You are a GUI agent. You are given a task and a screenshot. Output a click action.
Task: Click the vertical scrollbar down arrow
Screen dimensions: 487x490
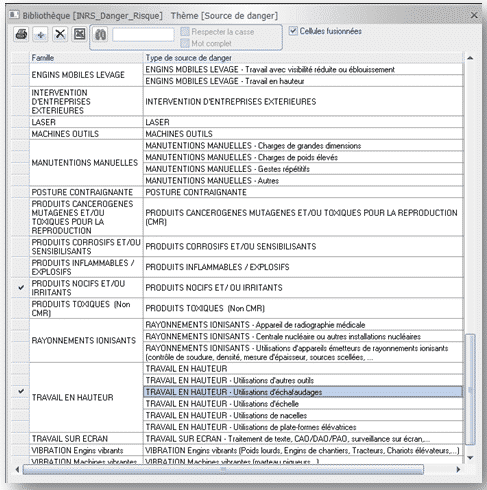point(470,458)
